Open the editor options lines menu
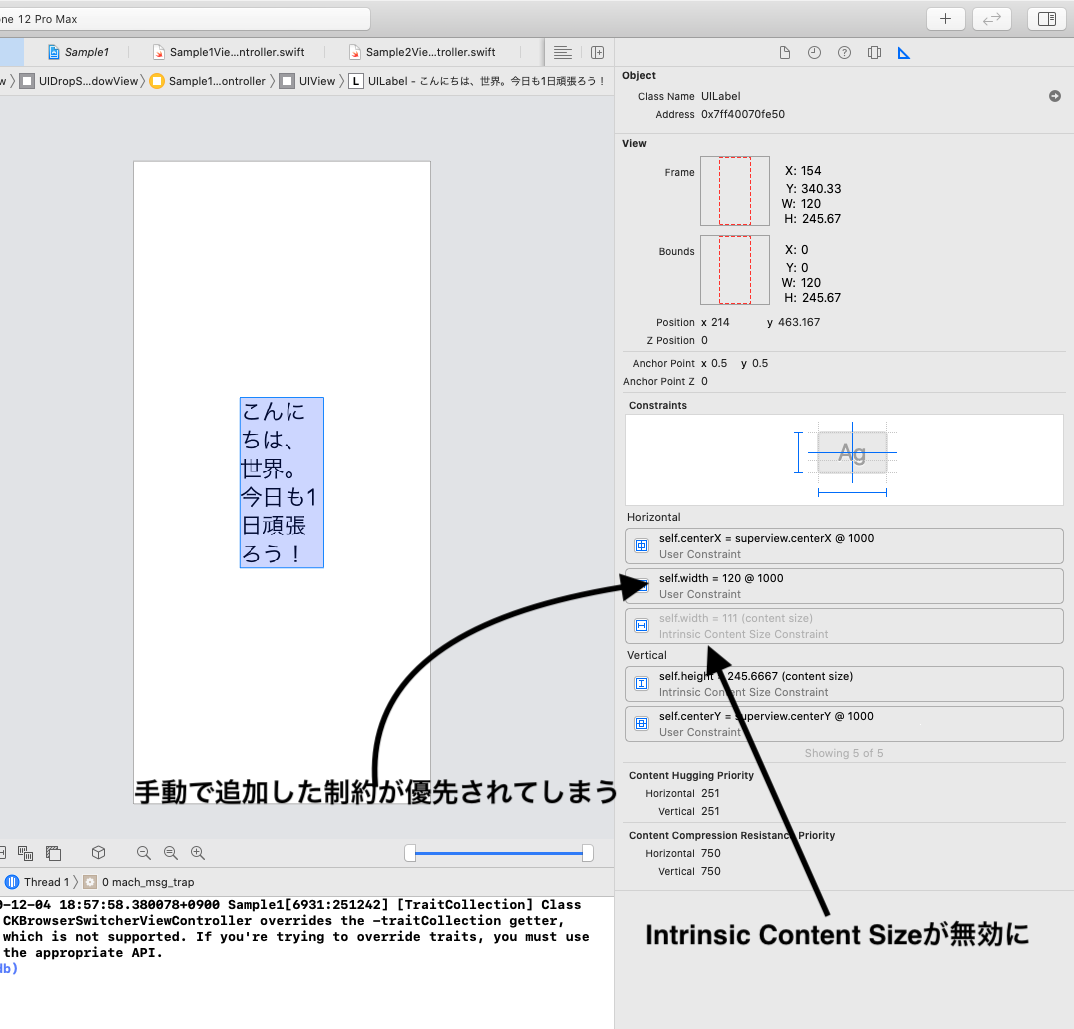 pyautogui.click(x=562, y=53)
